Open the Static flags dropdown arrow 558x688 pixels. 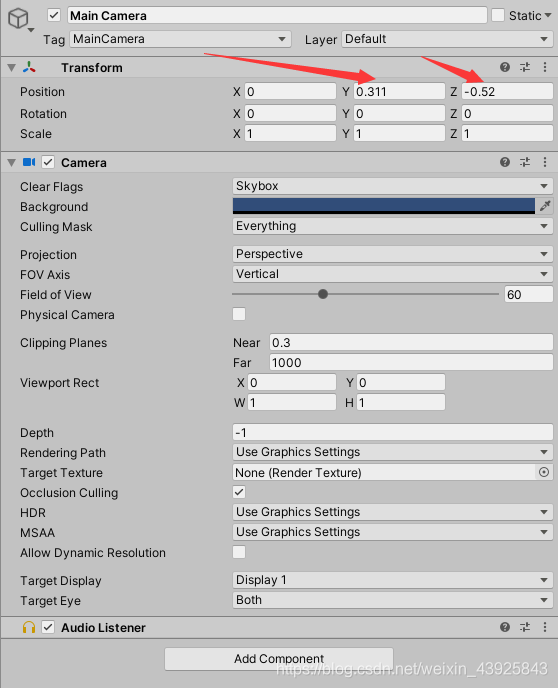[547, 15]
